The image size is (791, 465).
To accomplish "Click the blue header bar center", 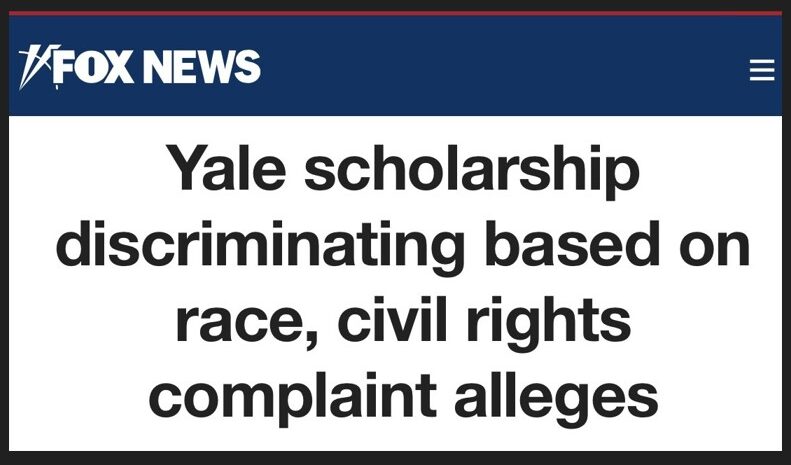I will point(396,66).
